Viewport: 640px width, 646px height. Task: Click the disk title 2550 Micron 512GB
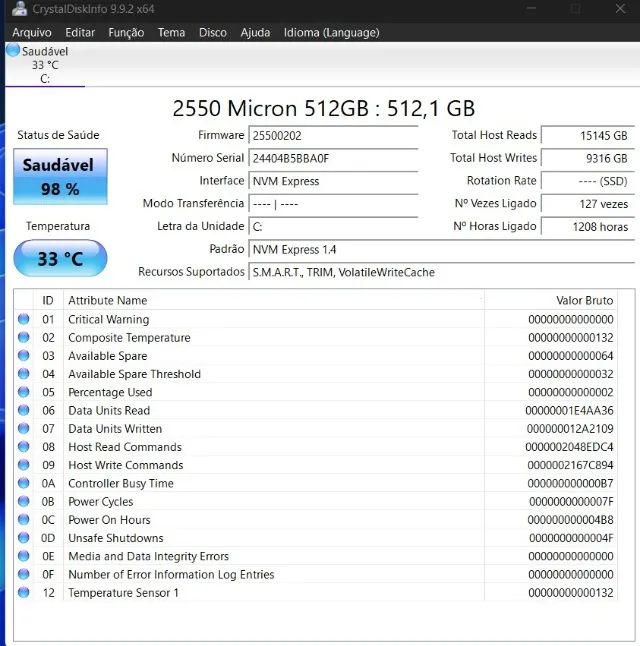(x=324, y=108)
